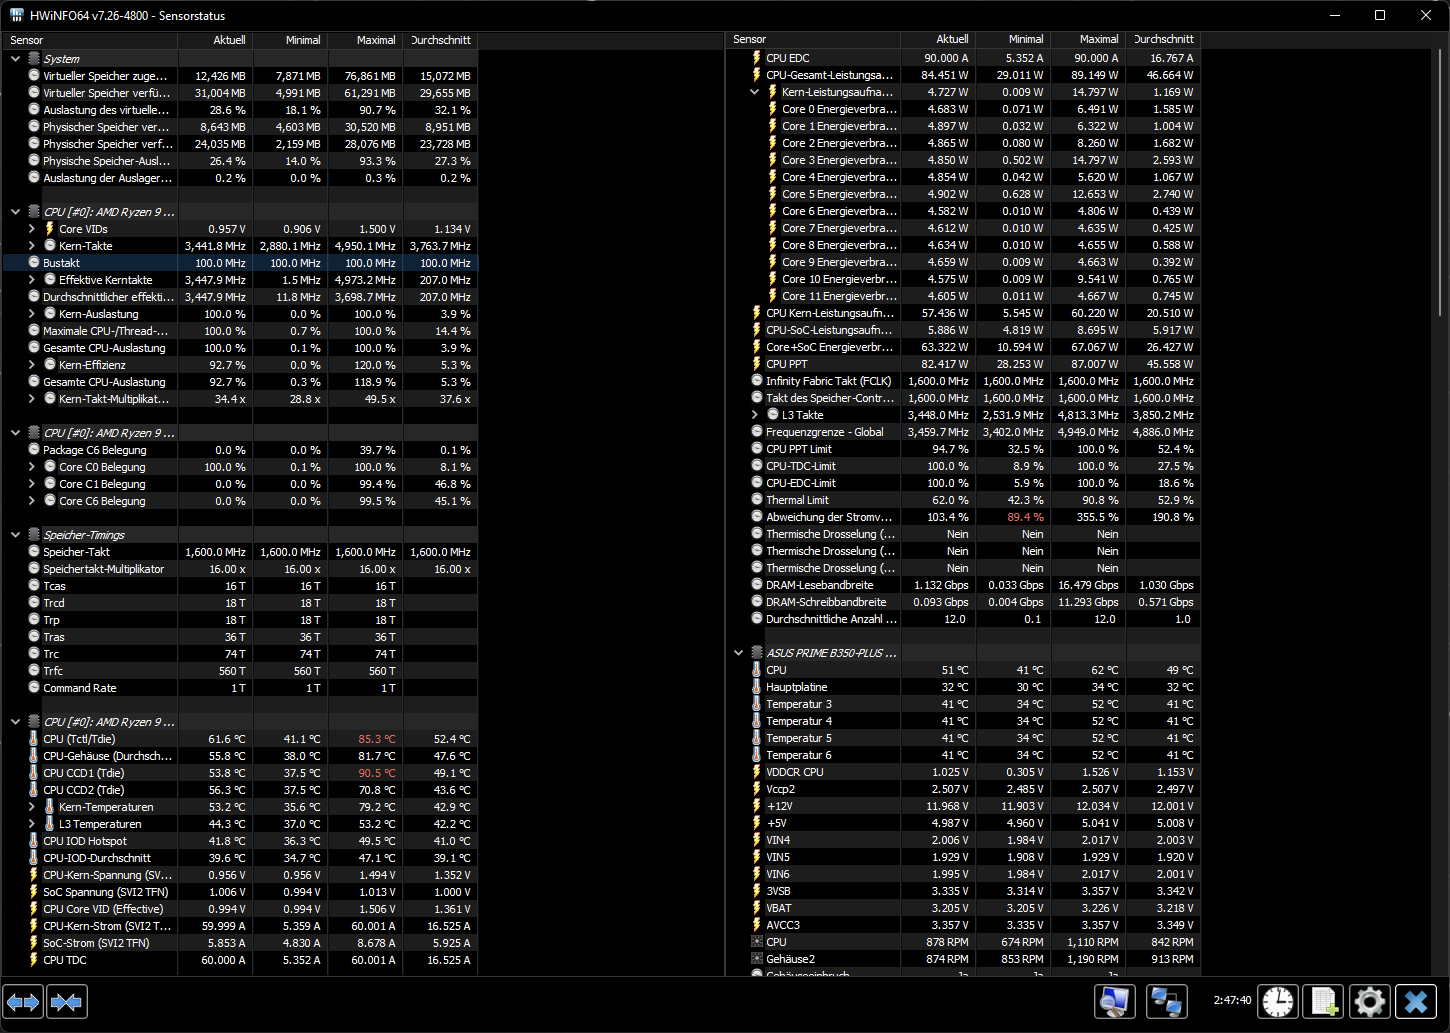The image size is (1450, 1033).
Task: Select the Core 5 Energieverbrauch row
Action: [x=963, y=194]
